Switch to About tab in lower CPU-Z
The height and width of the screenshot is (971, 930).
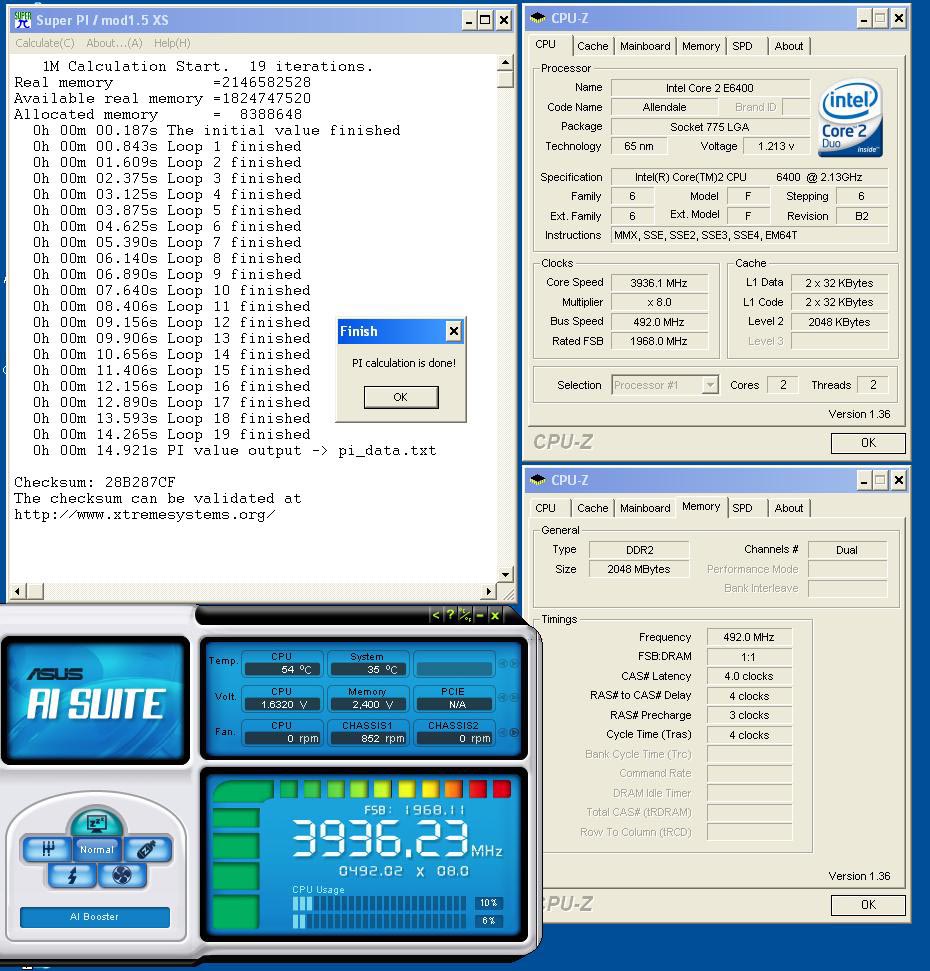pyautogui.click(x=789, y=508)
